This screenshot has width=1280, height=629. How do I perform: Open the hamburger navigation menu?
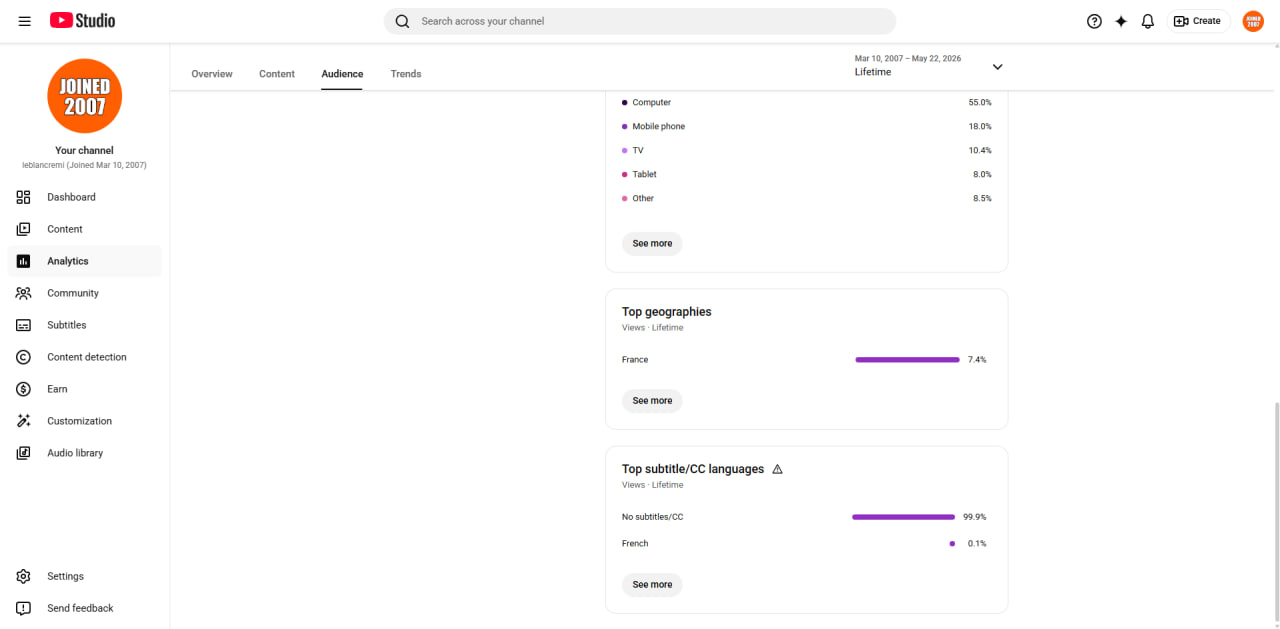pos(24,21)
